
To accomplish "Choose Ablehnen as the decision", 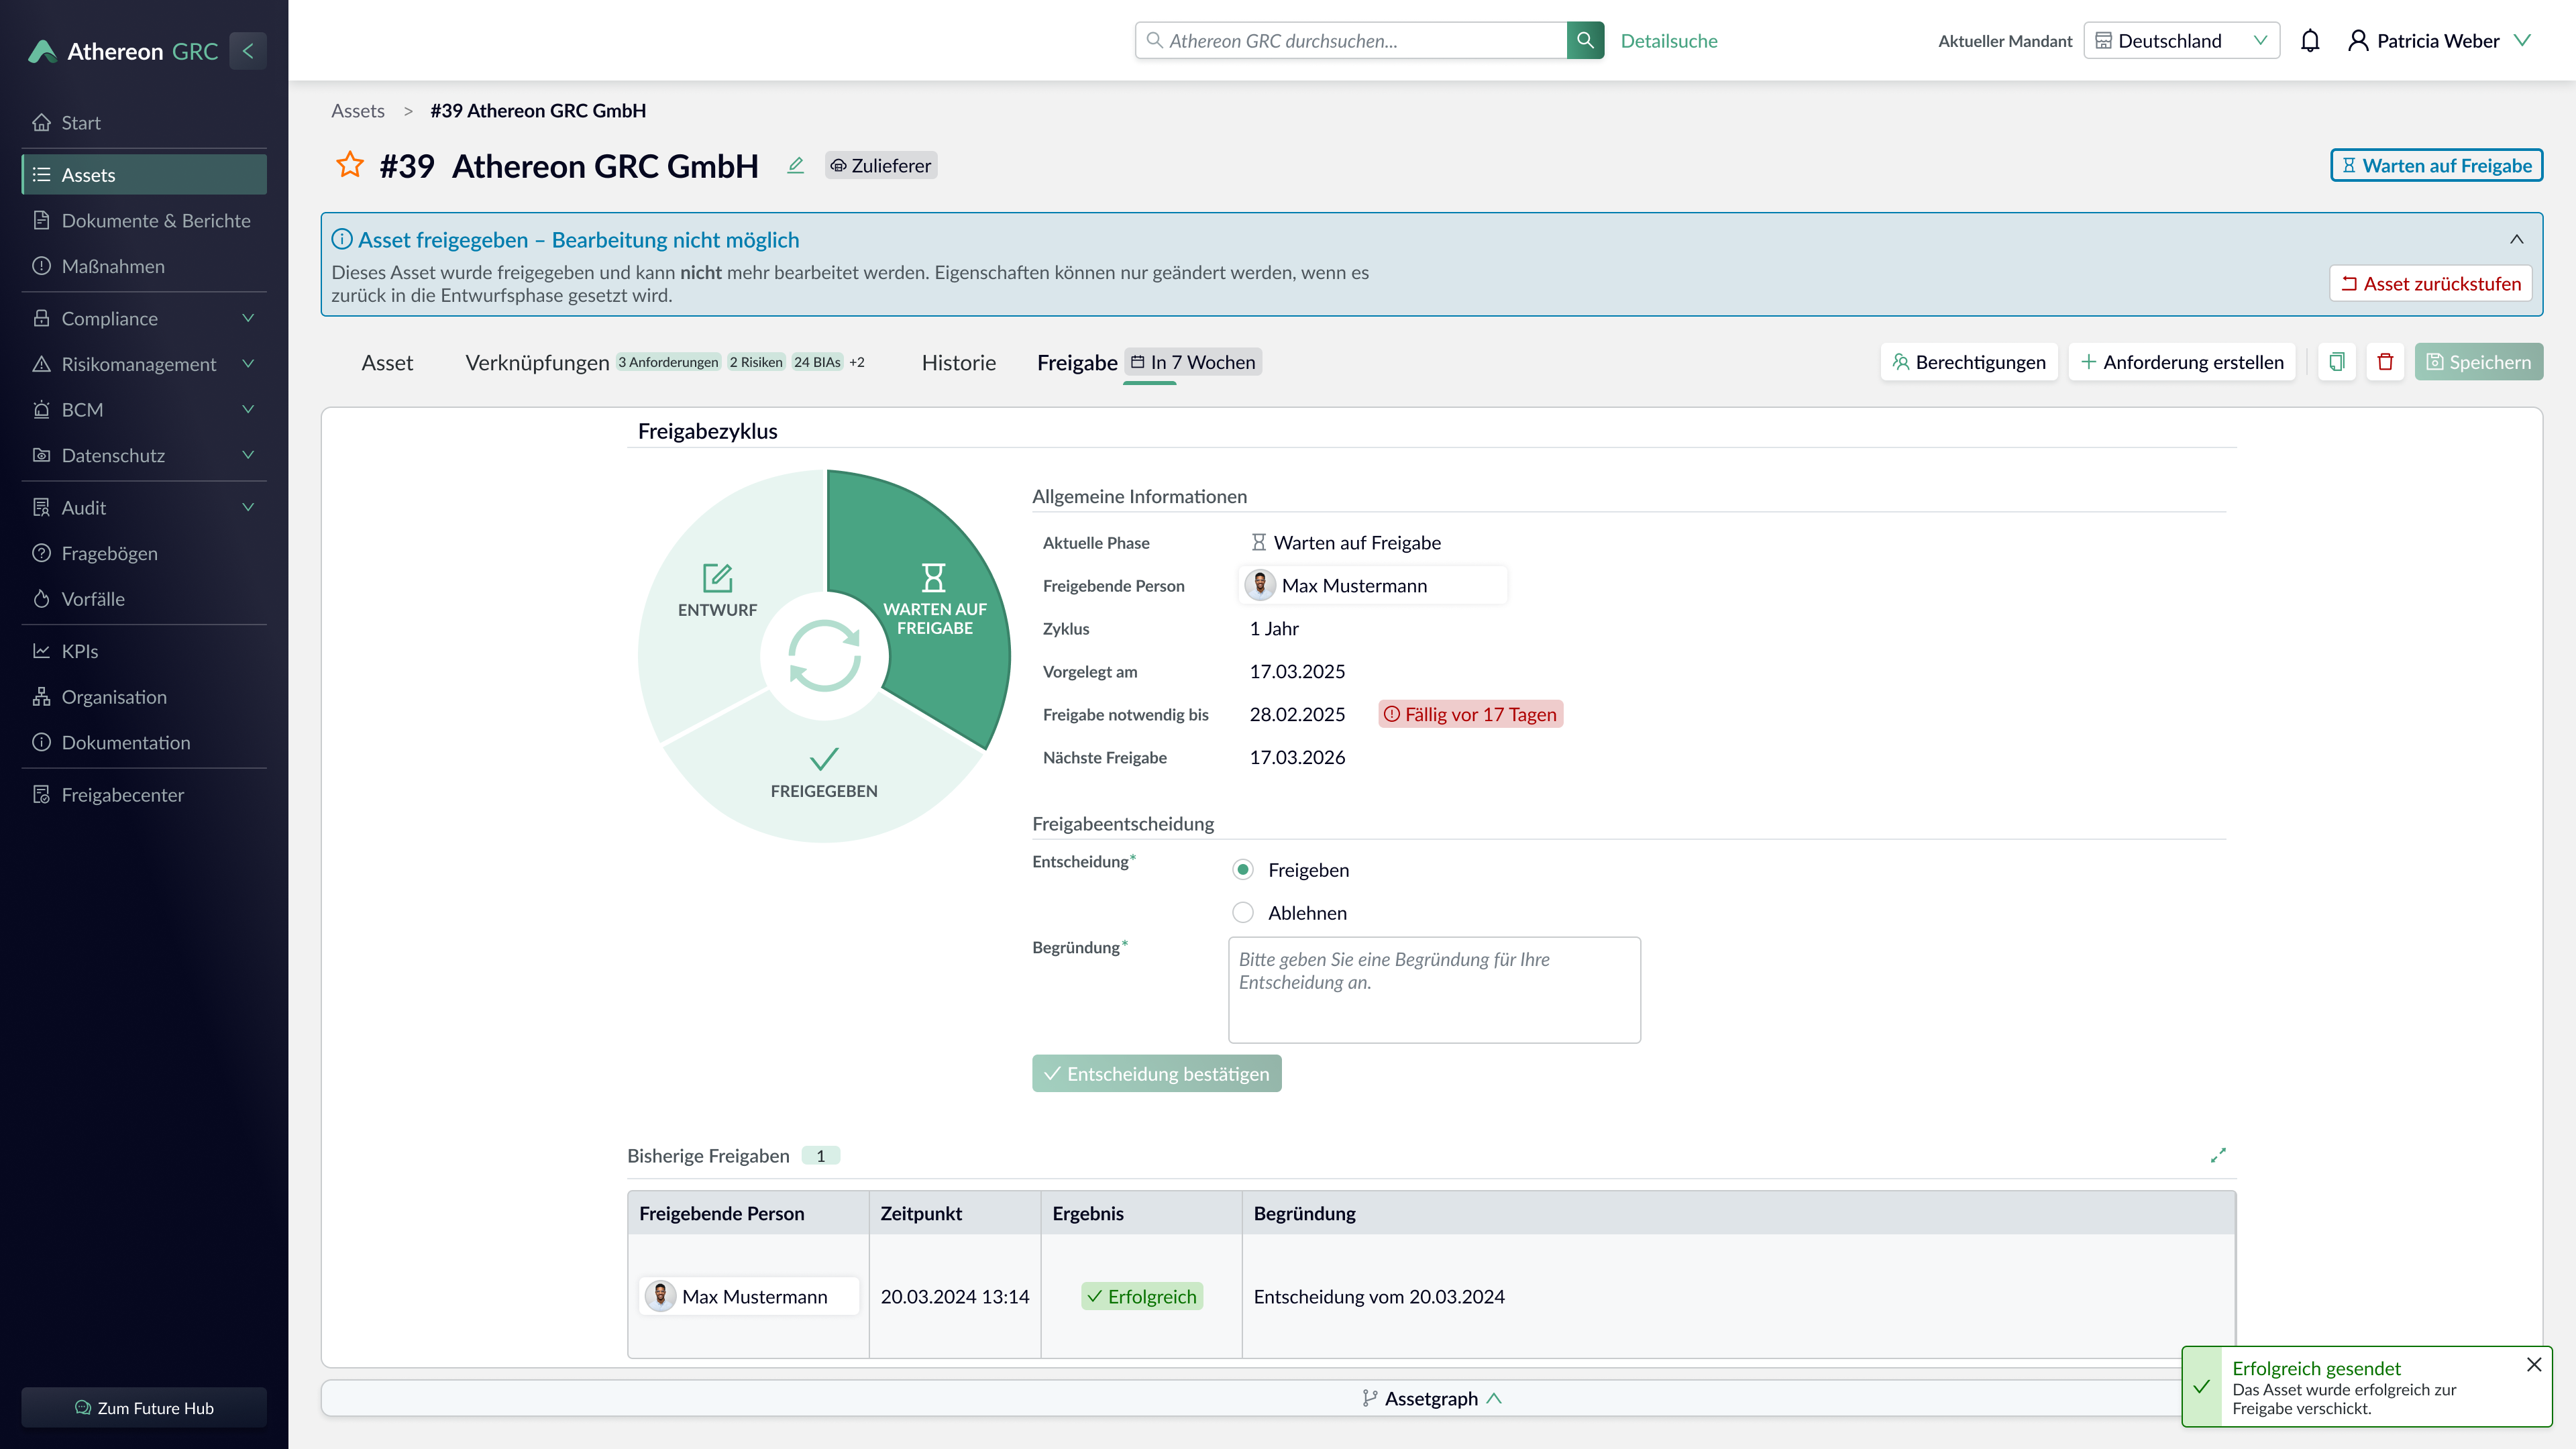I will click(x=1243, y=912).
